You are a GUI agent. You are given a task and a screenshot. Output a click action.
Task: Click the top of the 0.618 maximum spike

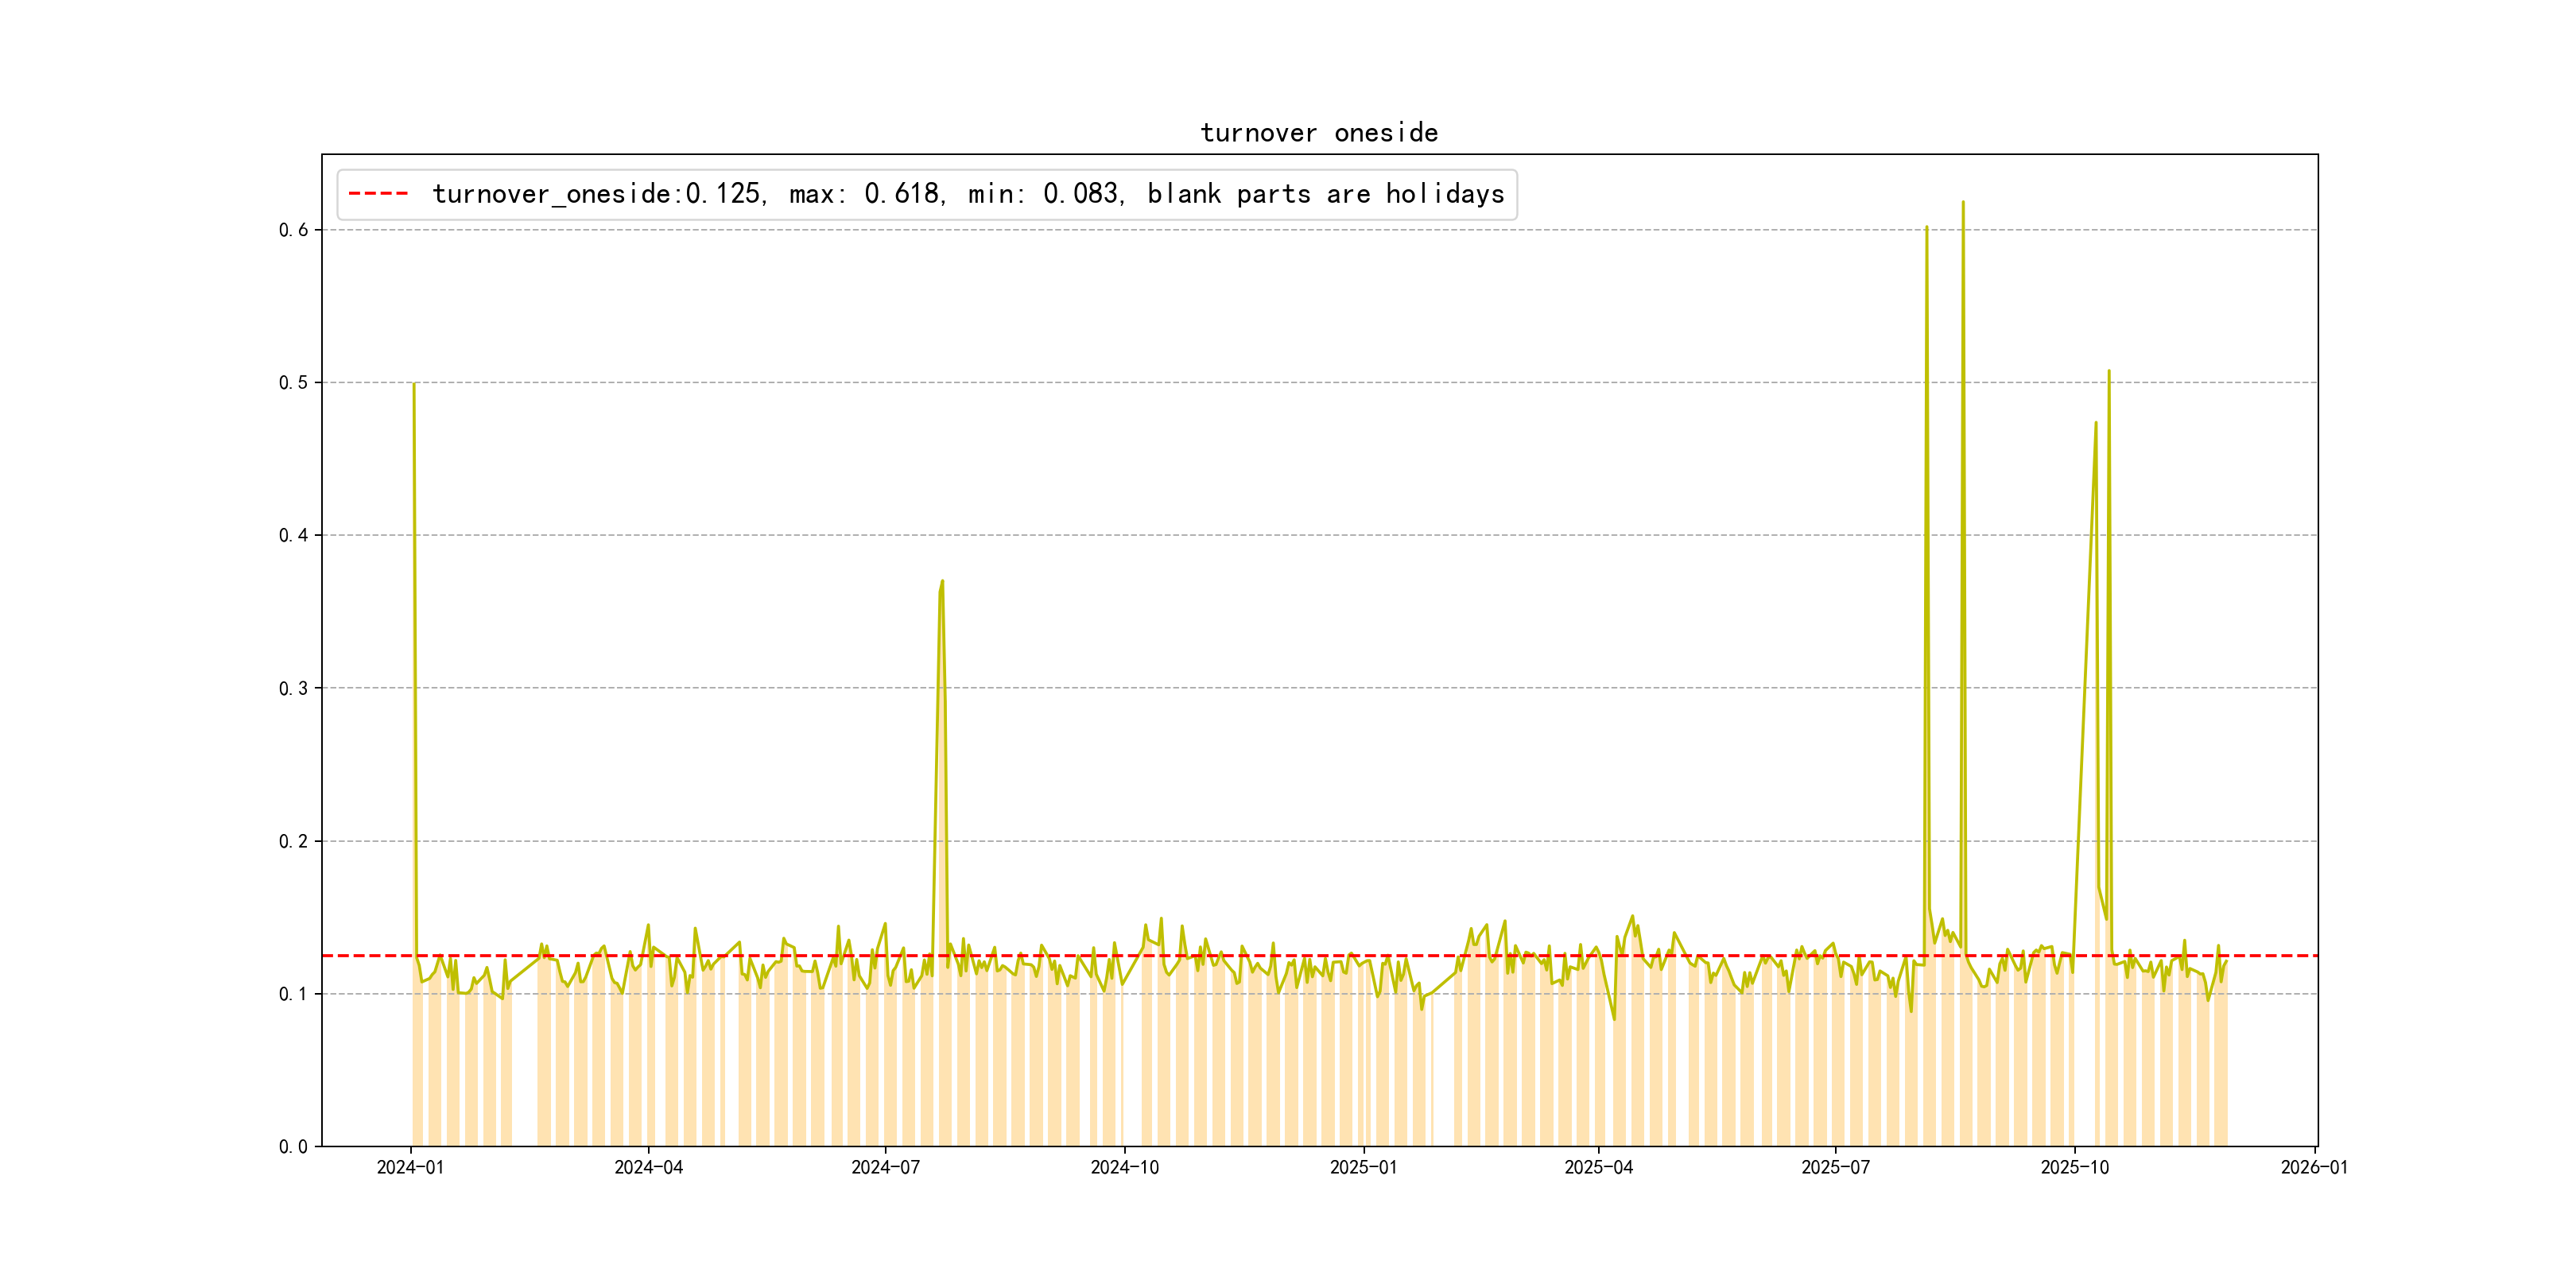pyautogui.click(x=1963, y=203)
